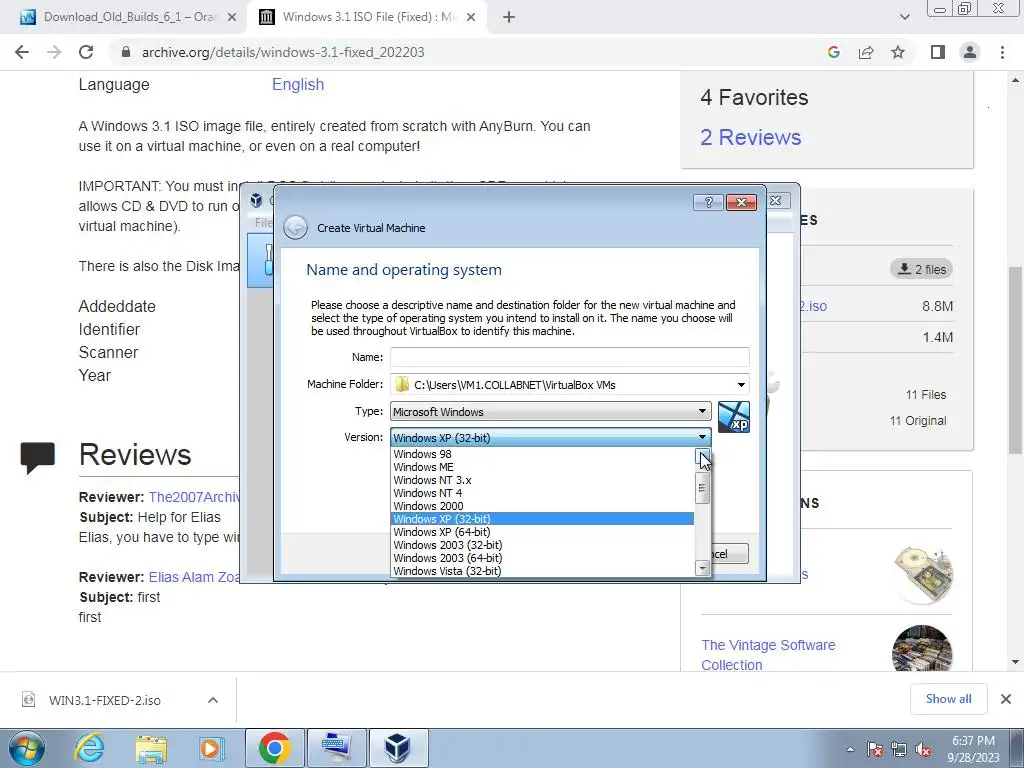The height and width of the screenshot is (768, 1024).
Task: Open the WIN3.1-FIXED-2.iso download options chevron
Action: coord(213,700)
